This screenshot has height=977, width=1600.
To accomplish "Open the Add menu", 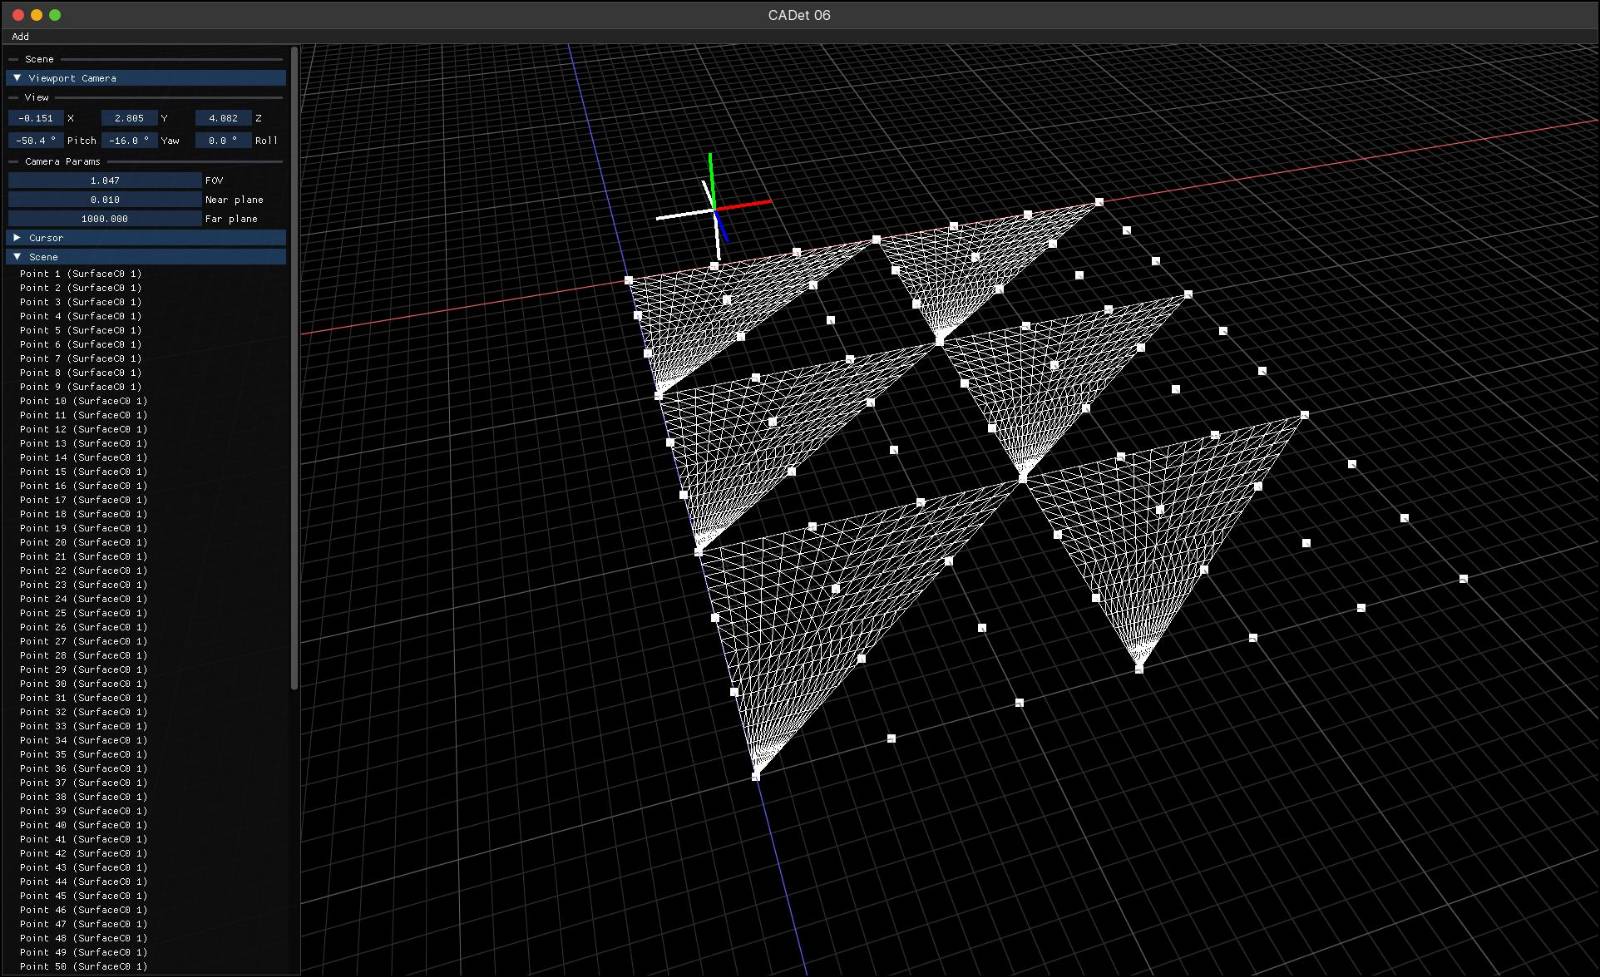I will [x=20, y=36].
